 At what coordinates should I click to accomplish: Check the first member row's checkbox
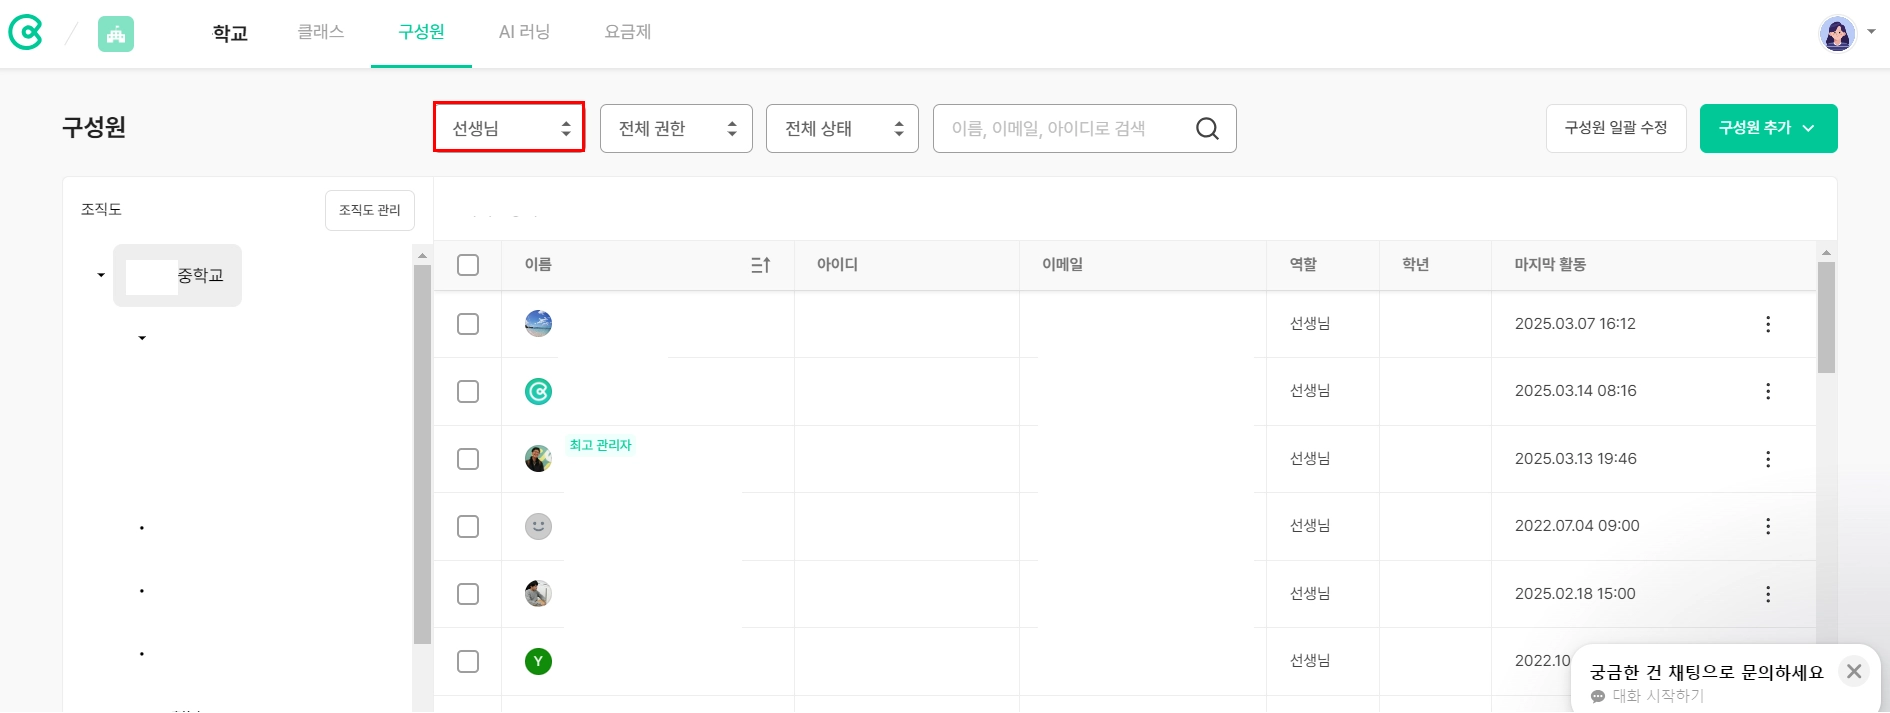tap(468, 324)
